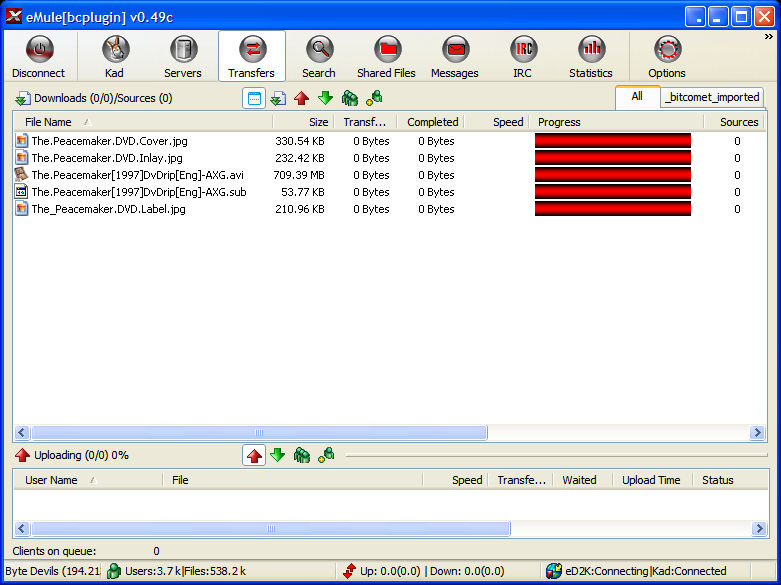781x585 pixels.
Task: Show on-queue clients in top pane toolbar
Action: click(x=350, y=98)
